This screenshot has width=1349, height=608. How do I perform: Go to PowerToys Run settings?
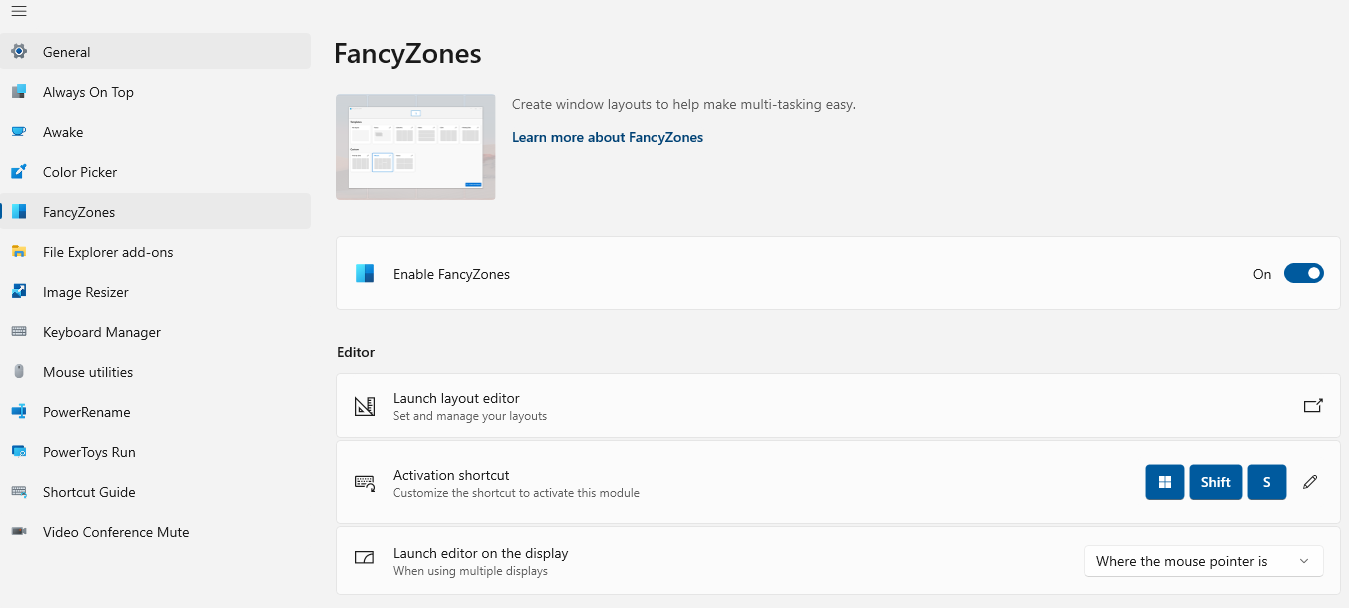coord(89,452)
